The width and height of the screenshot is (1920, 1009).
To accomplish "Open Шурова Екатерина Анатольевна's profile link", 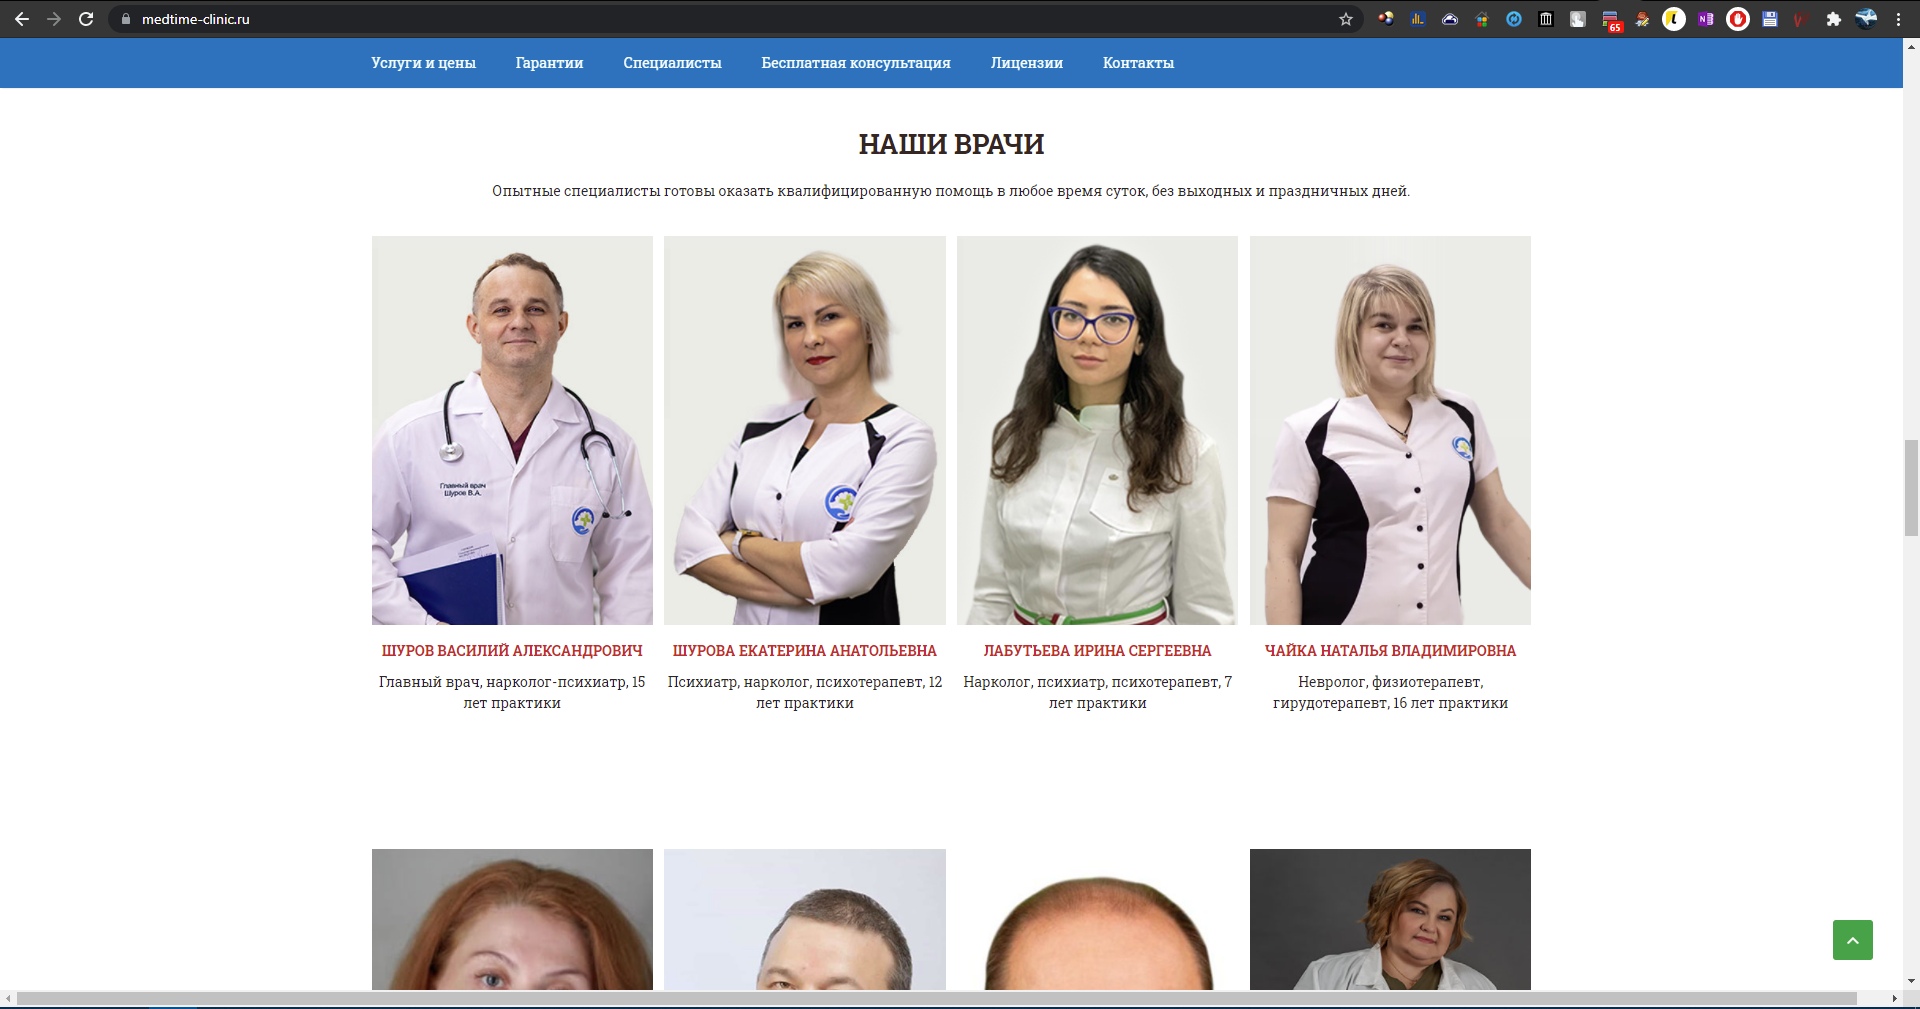I will [805, 651].
